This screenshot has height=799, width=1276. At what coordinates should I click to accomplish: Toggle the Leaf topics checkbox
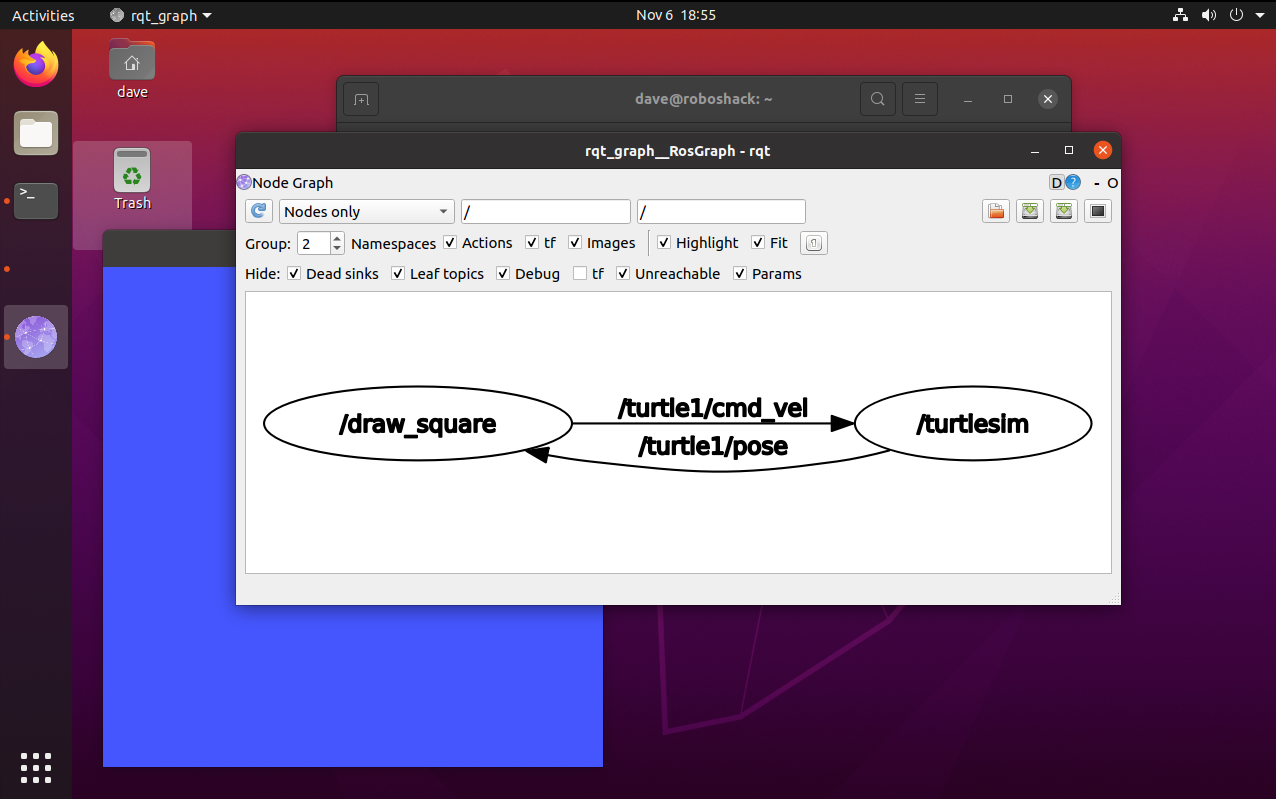[398, 274]
